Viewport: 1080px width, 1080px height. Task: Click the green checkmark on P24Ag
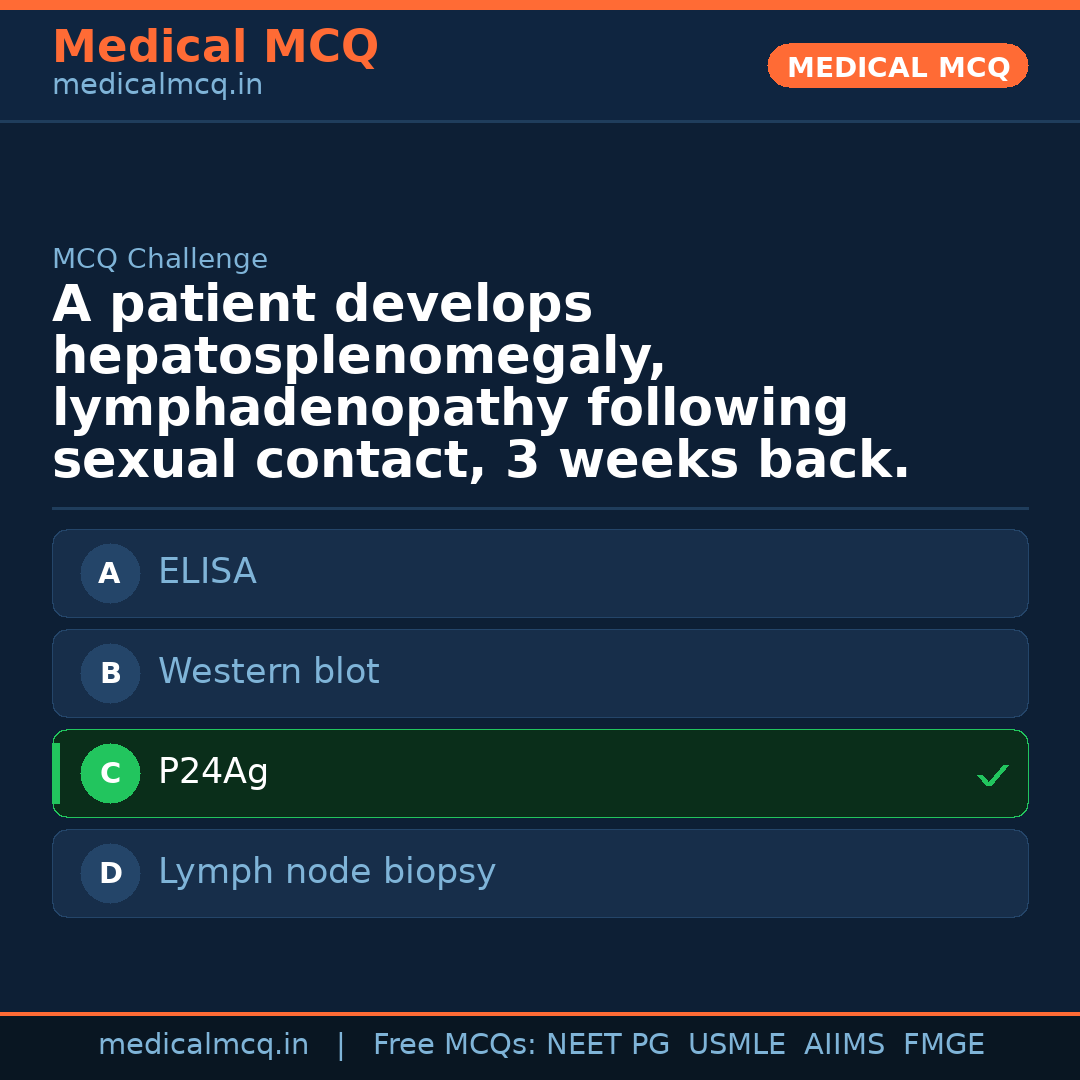[992, 775]
